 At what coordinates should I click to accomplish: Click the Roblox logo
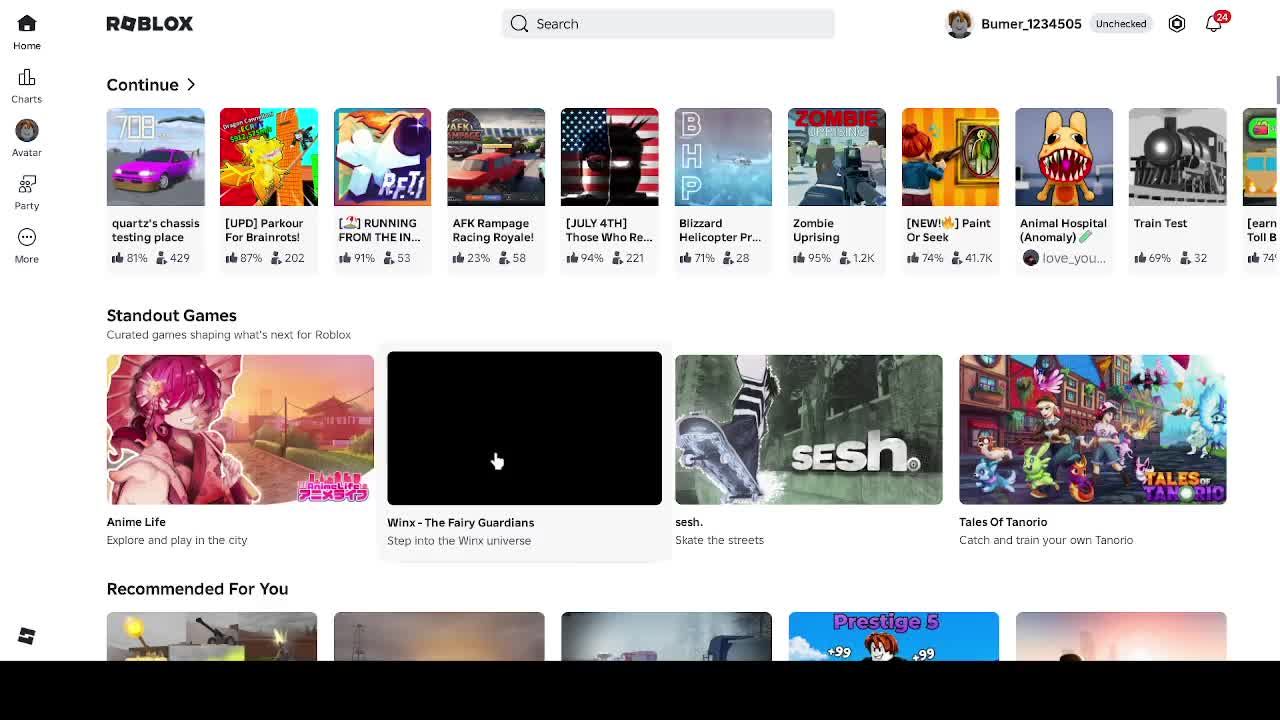(x=150, y=23)
